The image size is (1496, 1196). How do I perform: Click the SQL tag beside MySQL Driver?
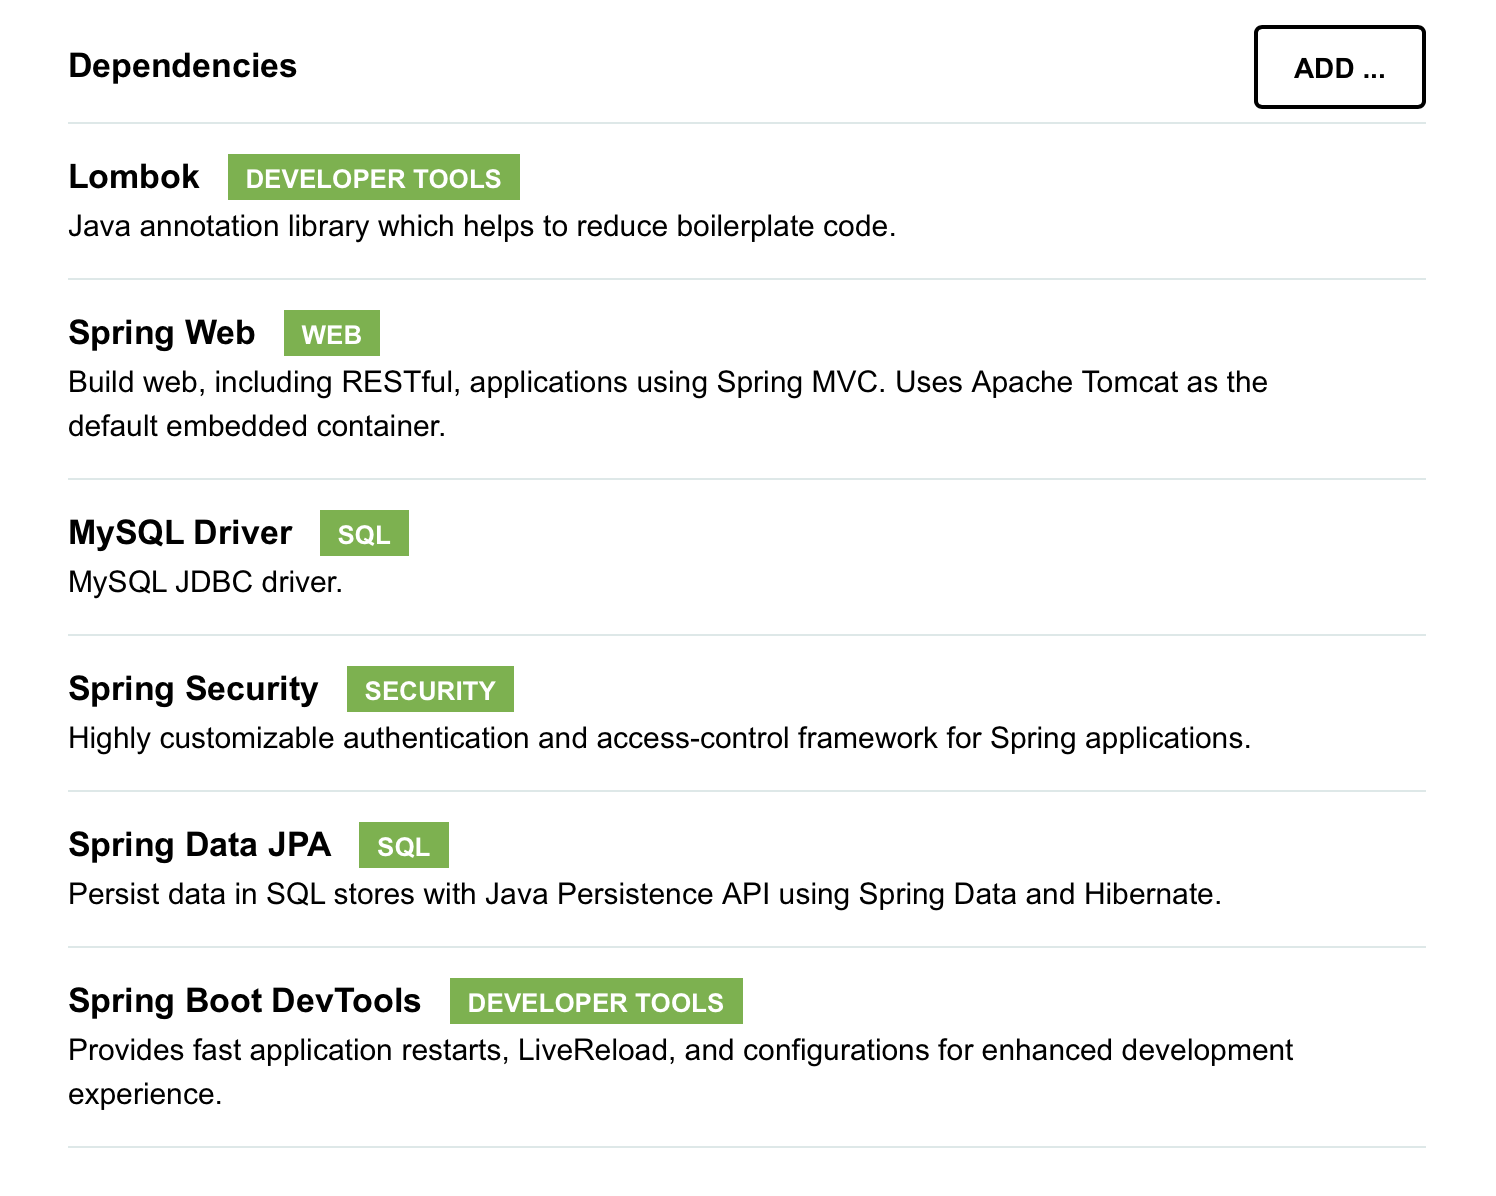364,533
